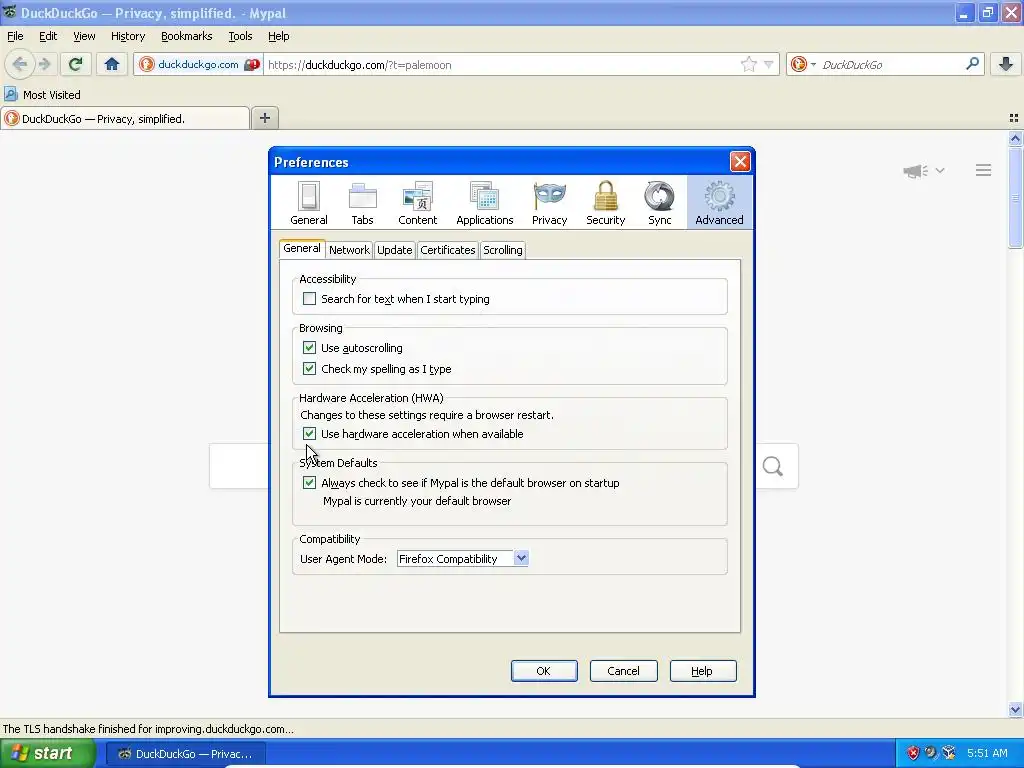1024x768 pixels.
Task: Toggle Check my spelling as I type
Action: 309,368
